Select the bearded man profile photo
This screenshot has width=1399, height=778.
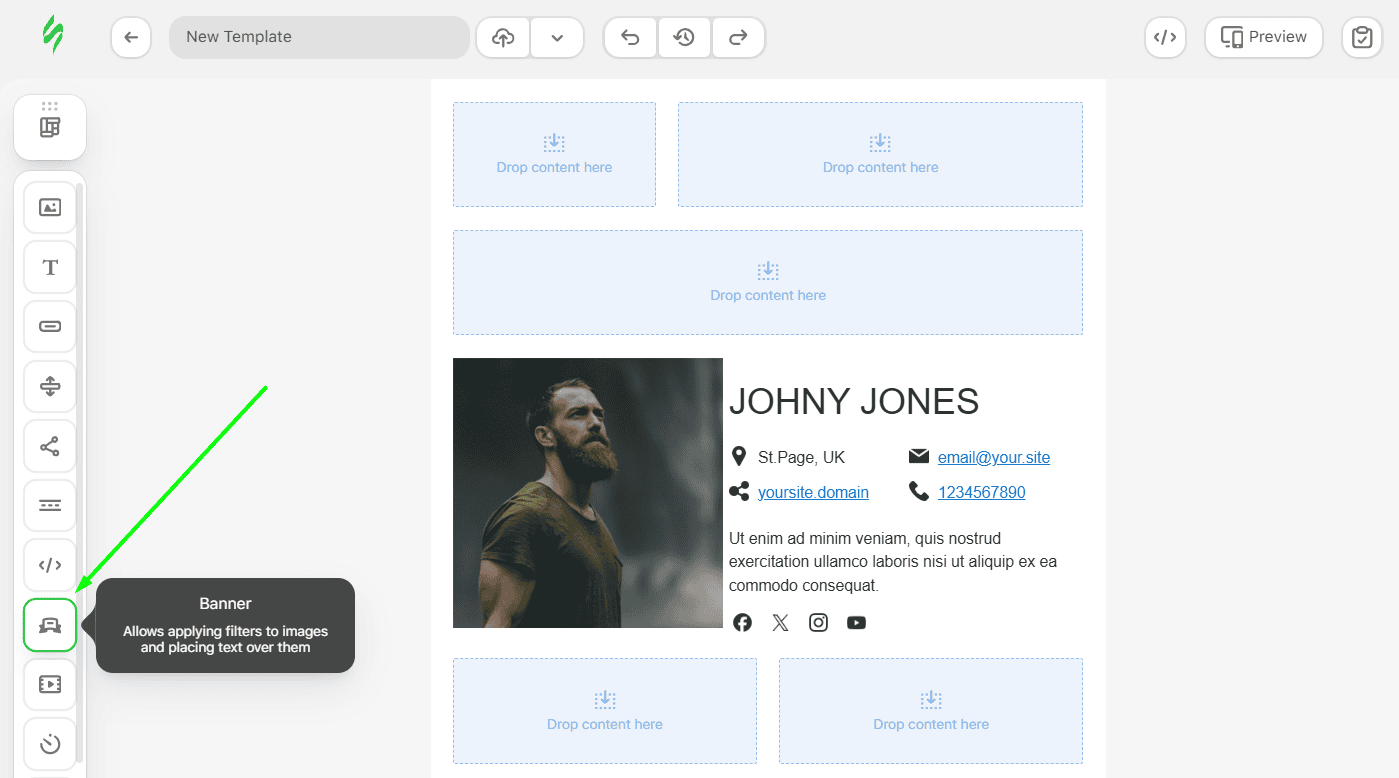click(x=587, y=493)
